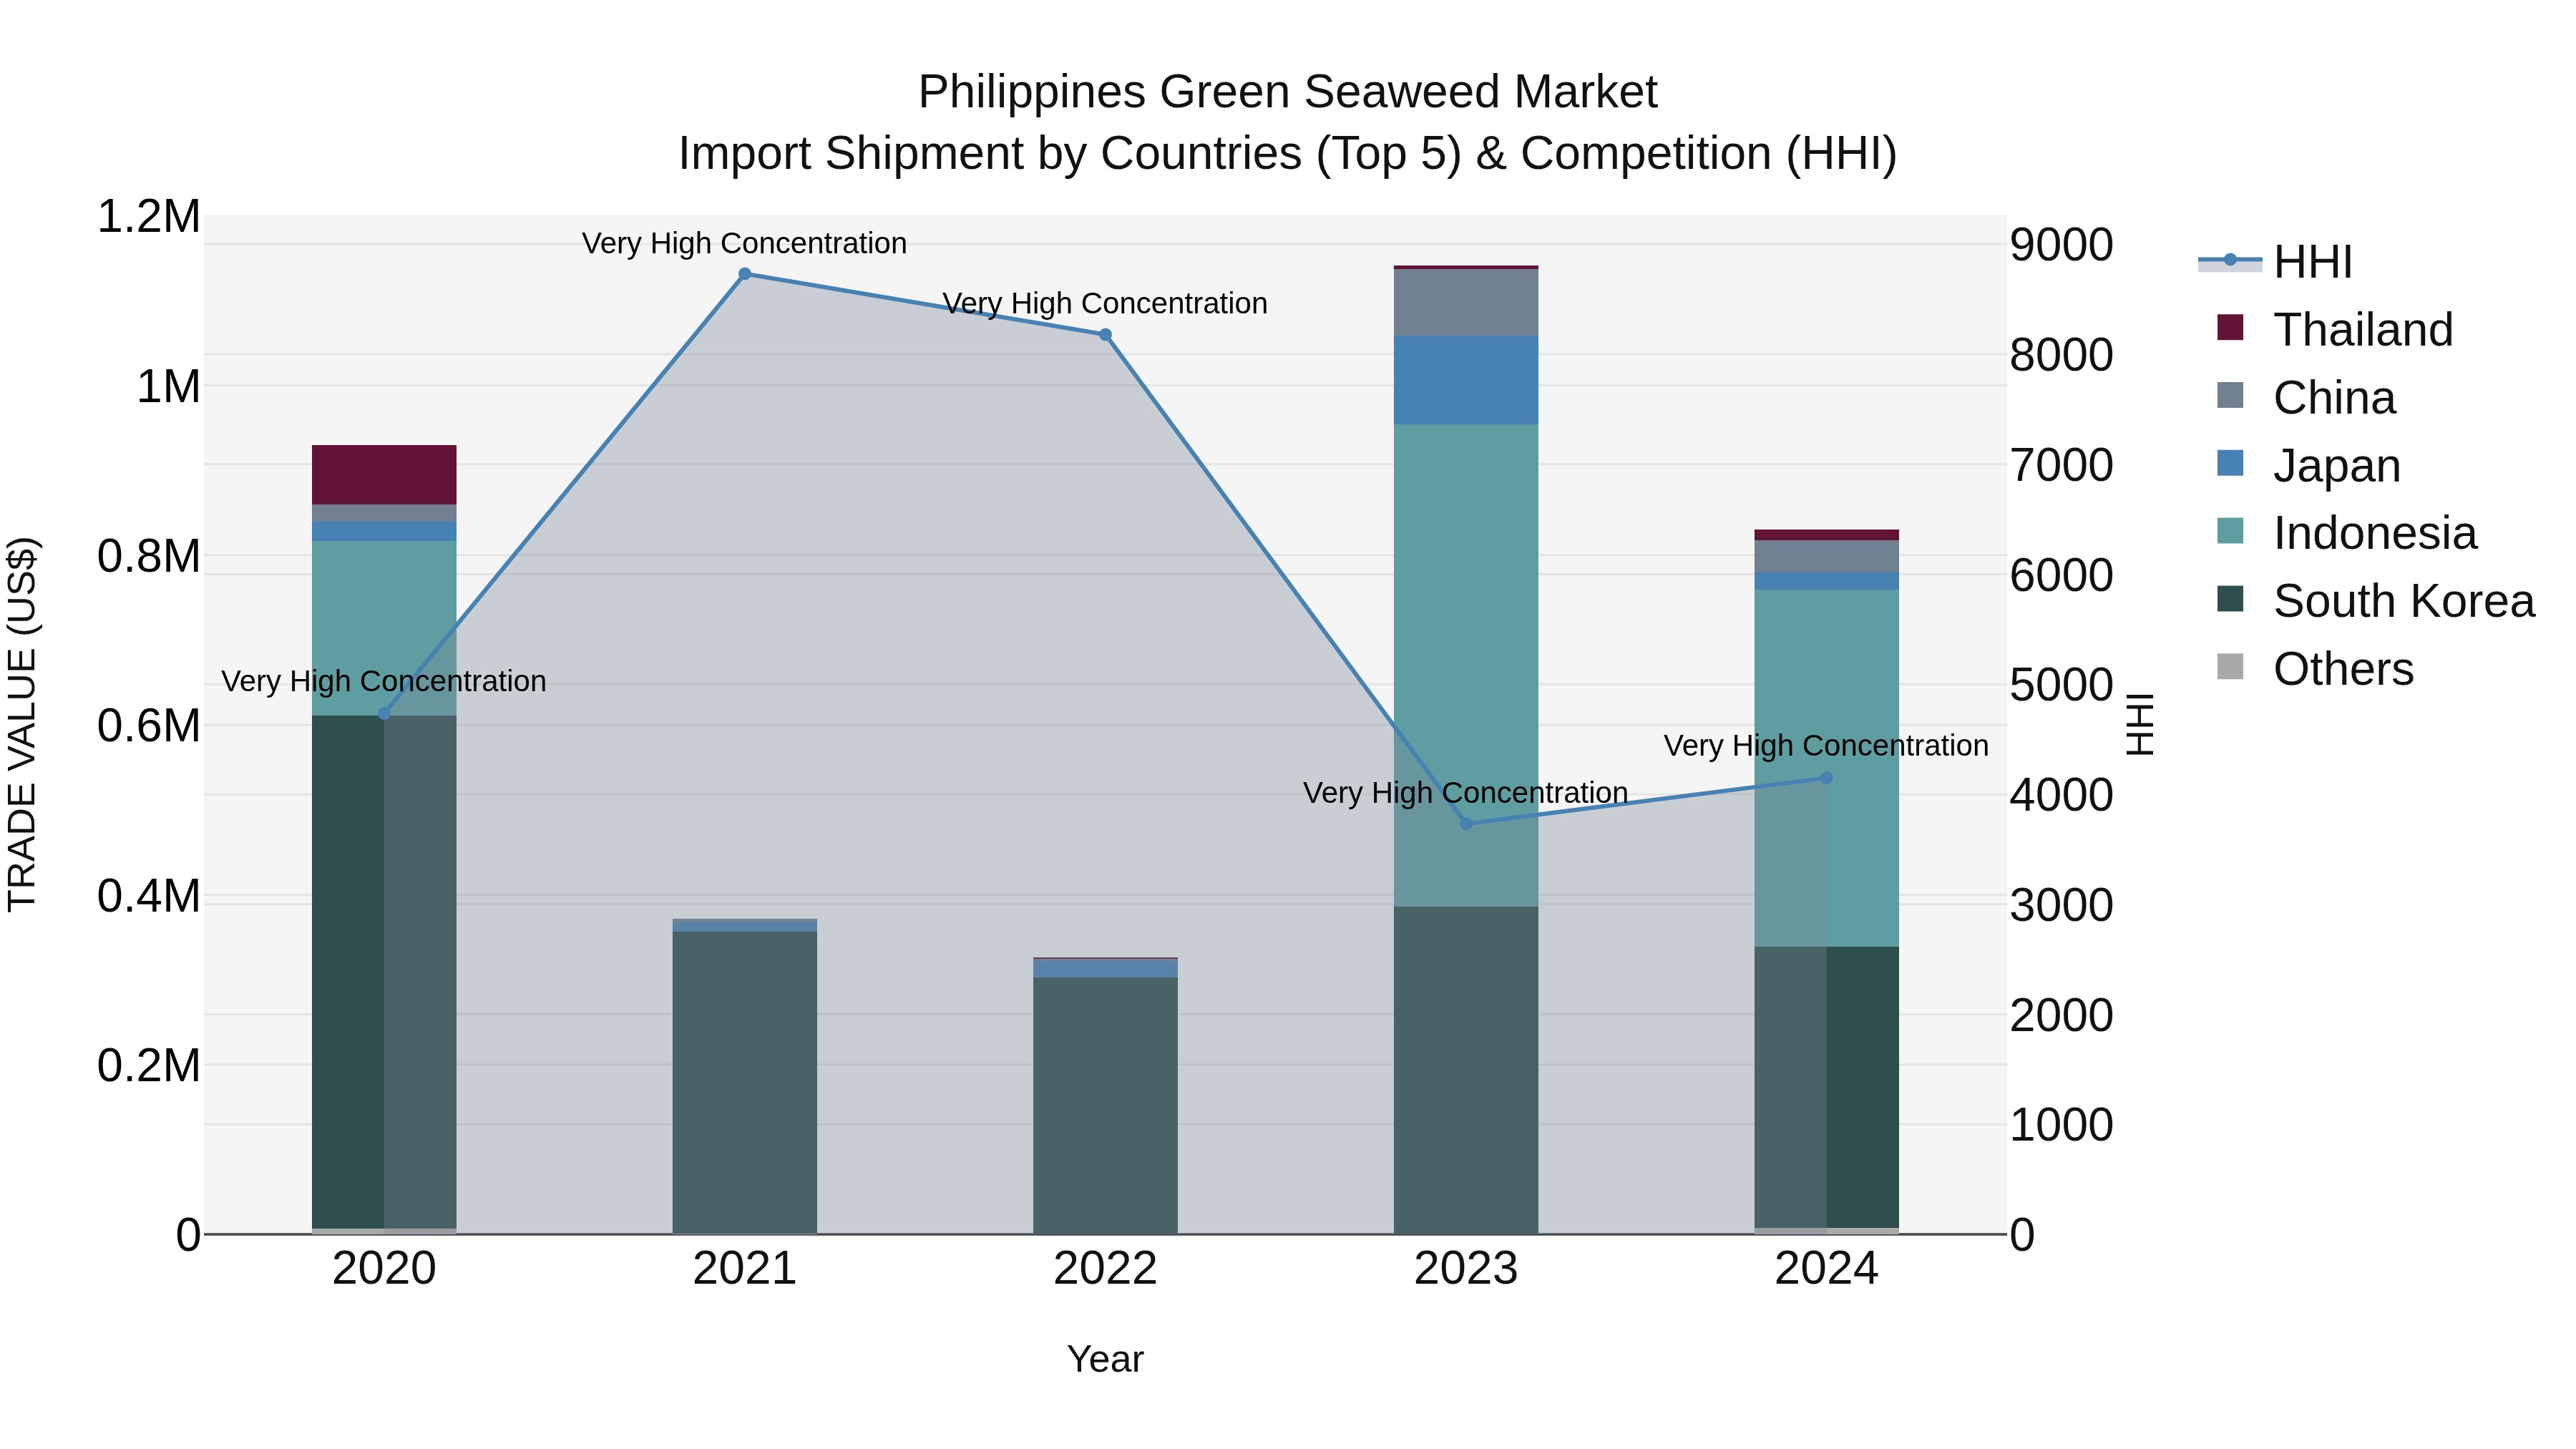
Task: Click the South Korea 2021 bar
Action: pyautogui.click(x=745, y=1082)
